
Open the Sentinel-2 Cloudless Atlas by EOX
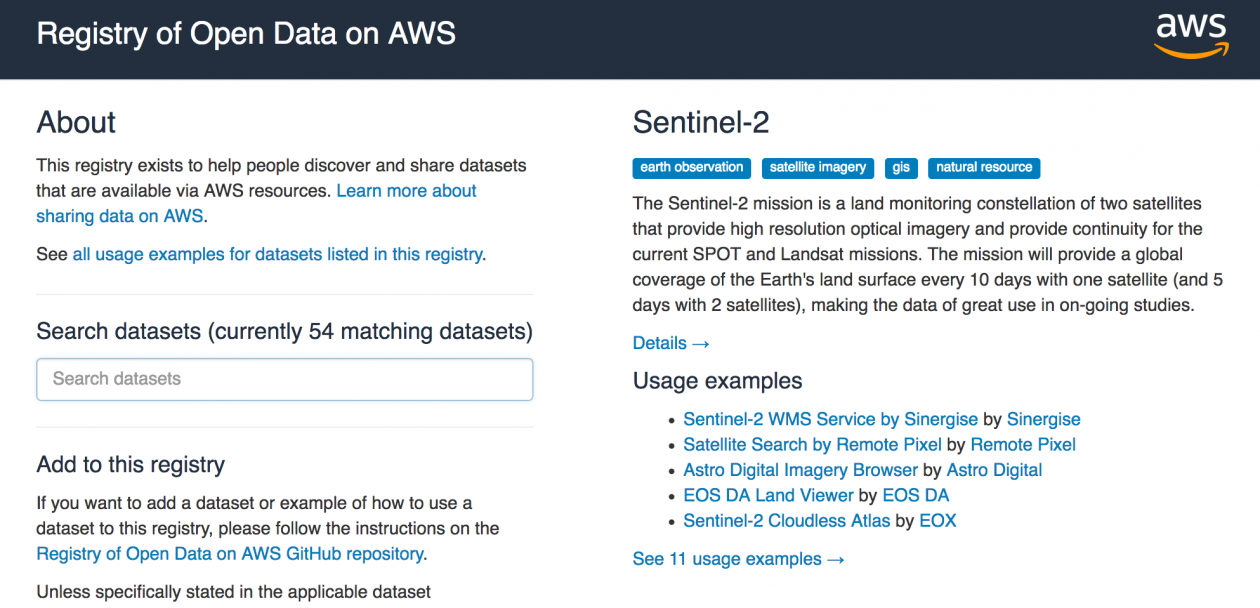[x=786, y=520]
